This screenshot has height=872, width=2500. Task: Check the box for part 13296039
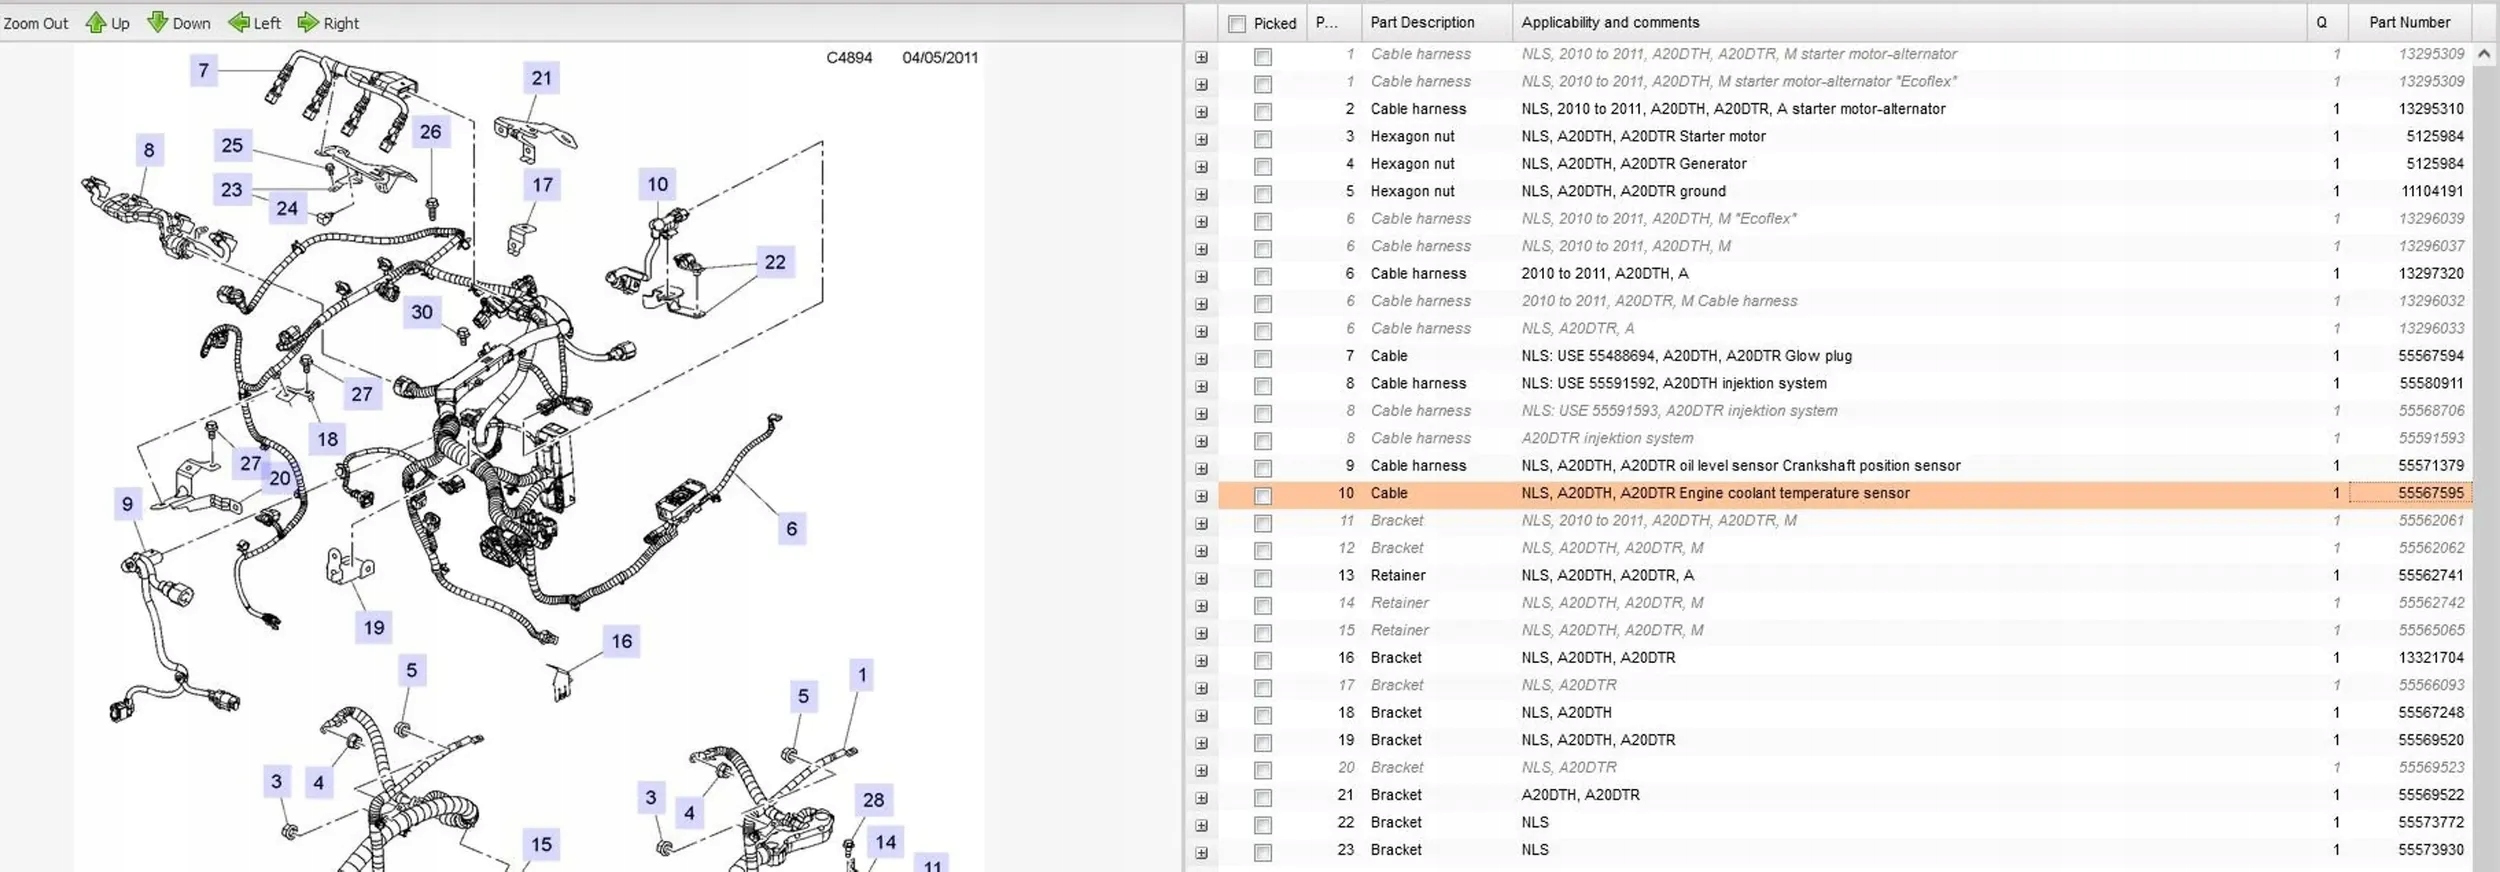pyautogui.click(x=1263, y=222)
